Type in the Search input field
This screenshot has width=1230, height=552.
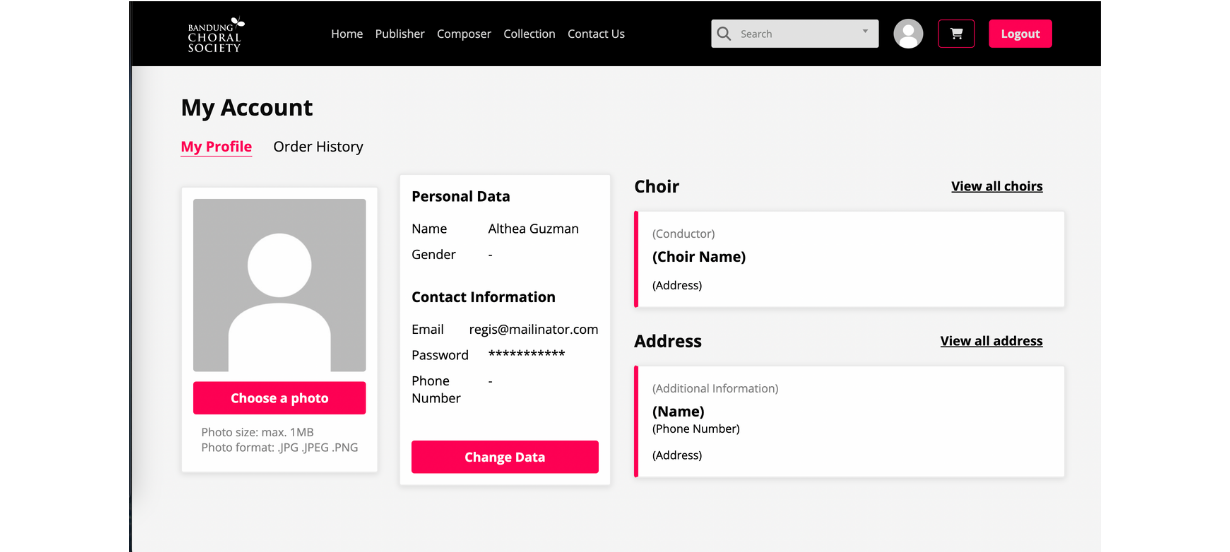pyautogui.click(x=795, y=34)
